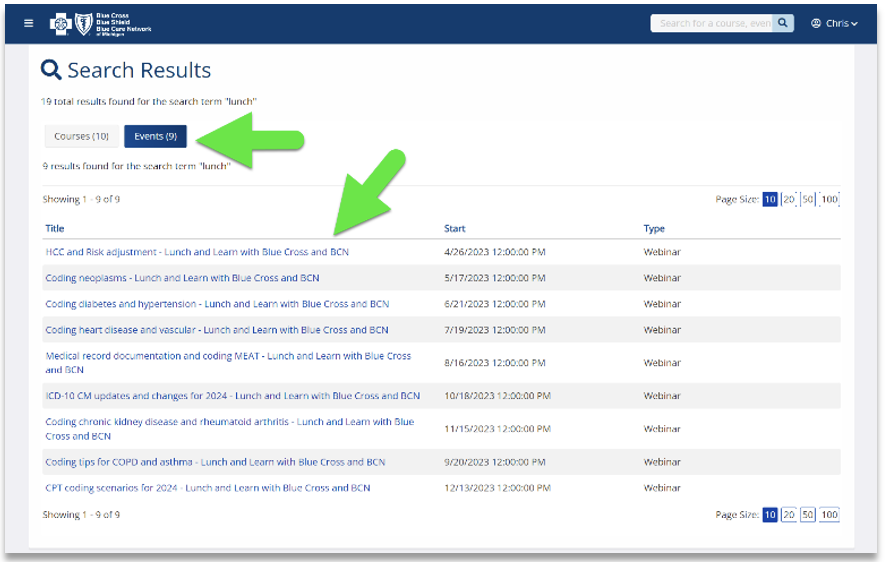Open Coding chronic kidney disease link
886x562 pixels.
tap(230, 429)
